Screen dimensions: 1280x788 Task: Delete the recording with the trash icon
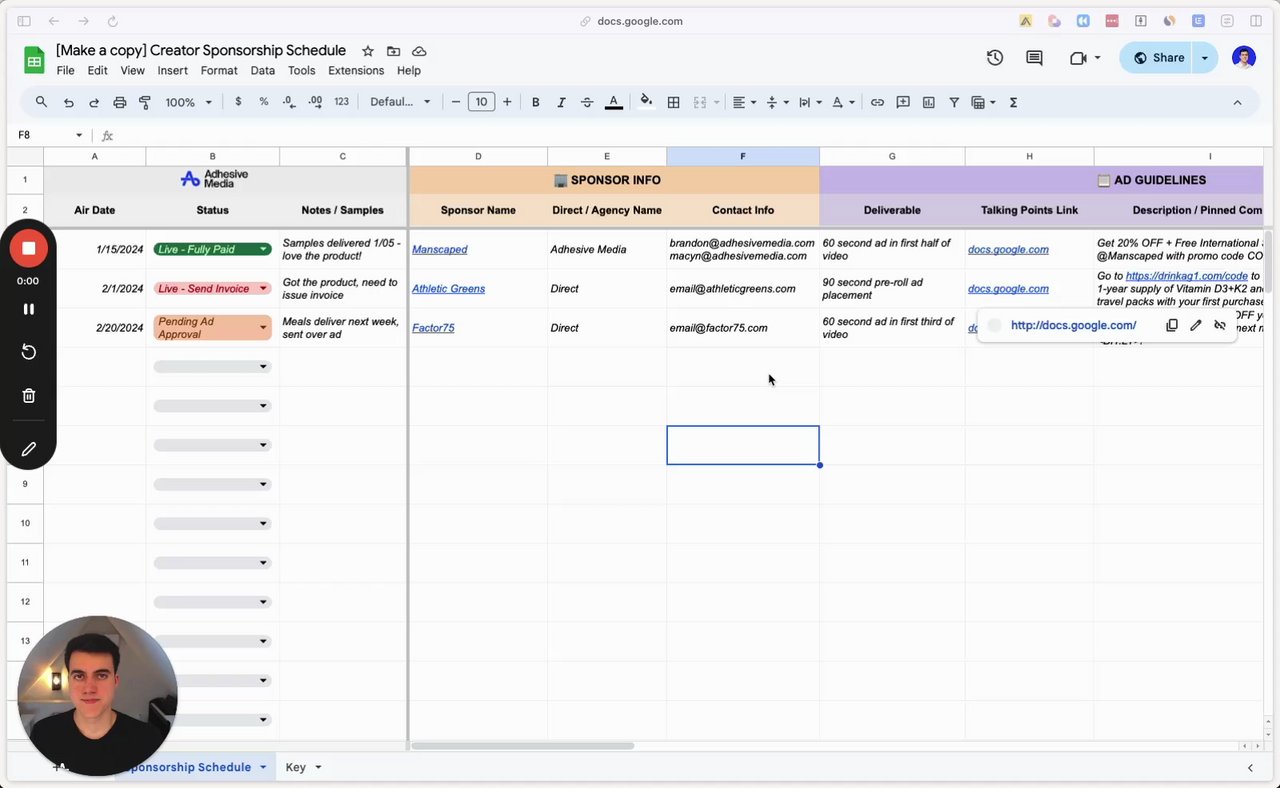click(x=29, y=396)
